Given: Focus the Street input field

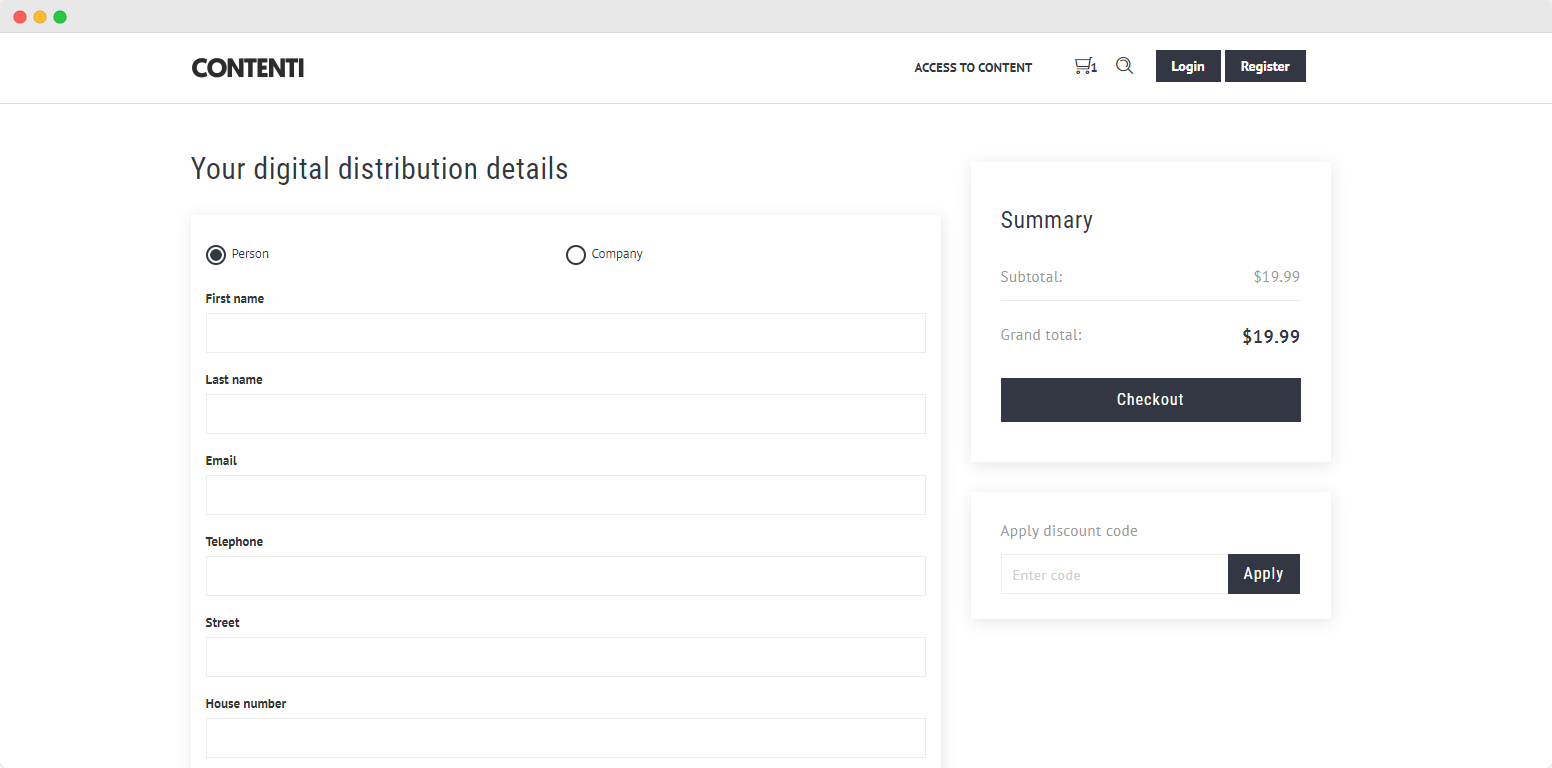Looking at the screenshot, I should click(566, 657).
